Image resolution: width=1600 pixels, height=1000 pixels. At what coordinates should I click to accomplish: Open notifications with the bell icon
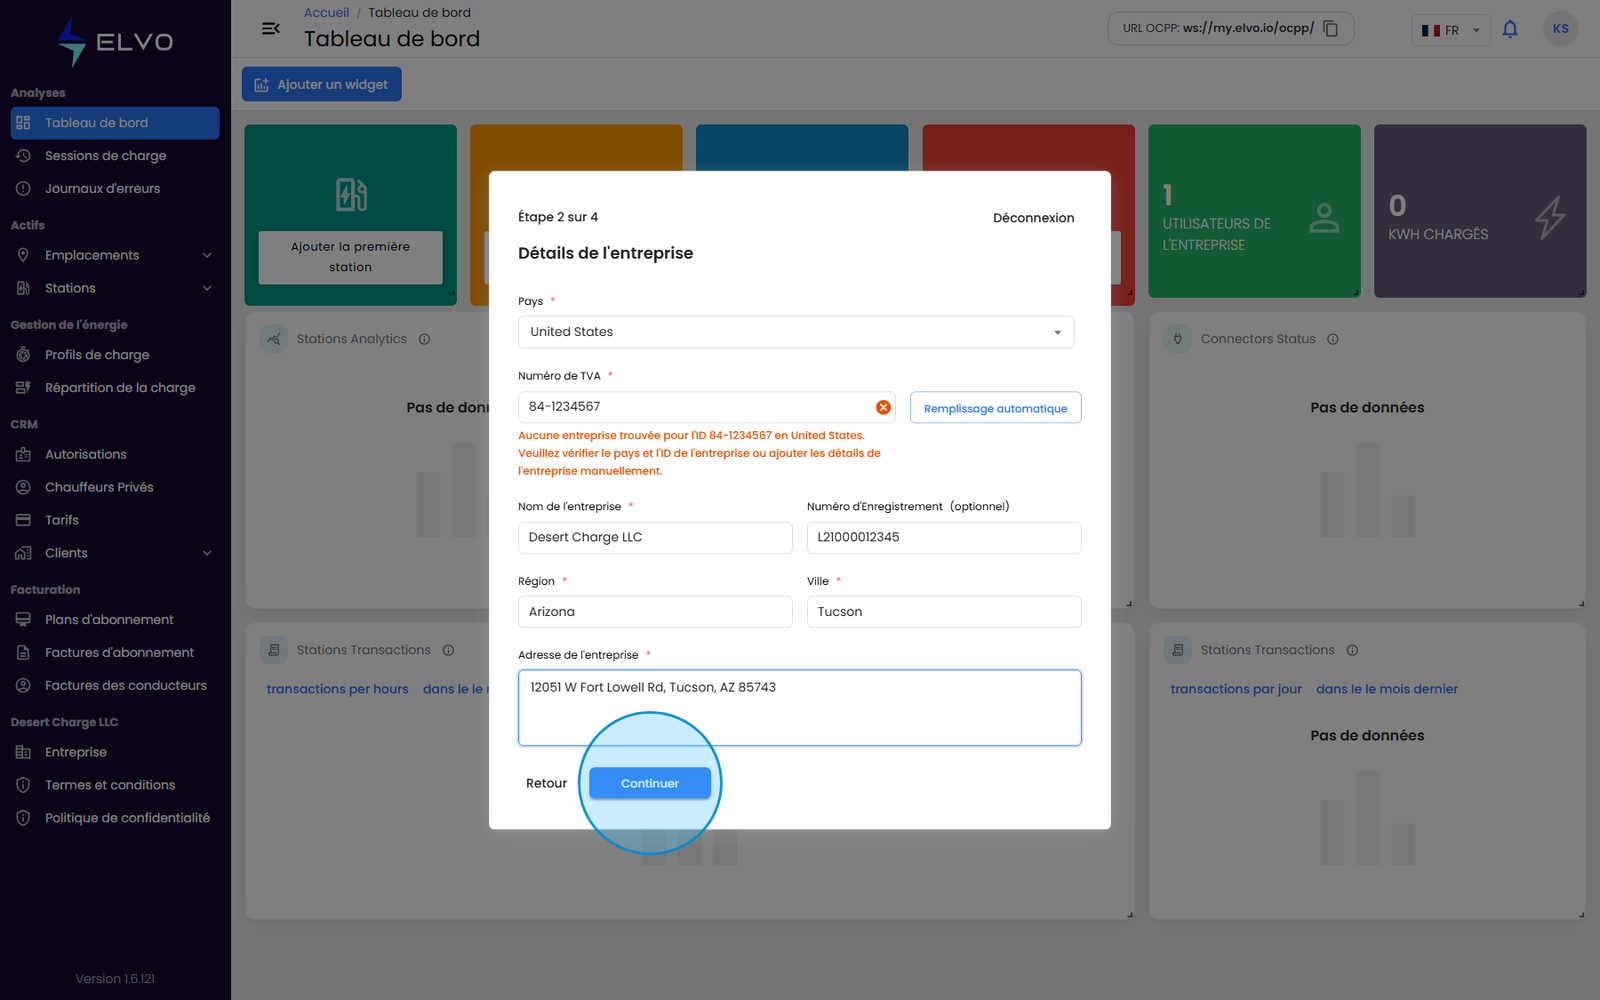click(x=1510, y=29)
